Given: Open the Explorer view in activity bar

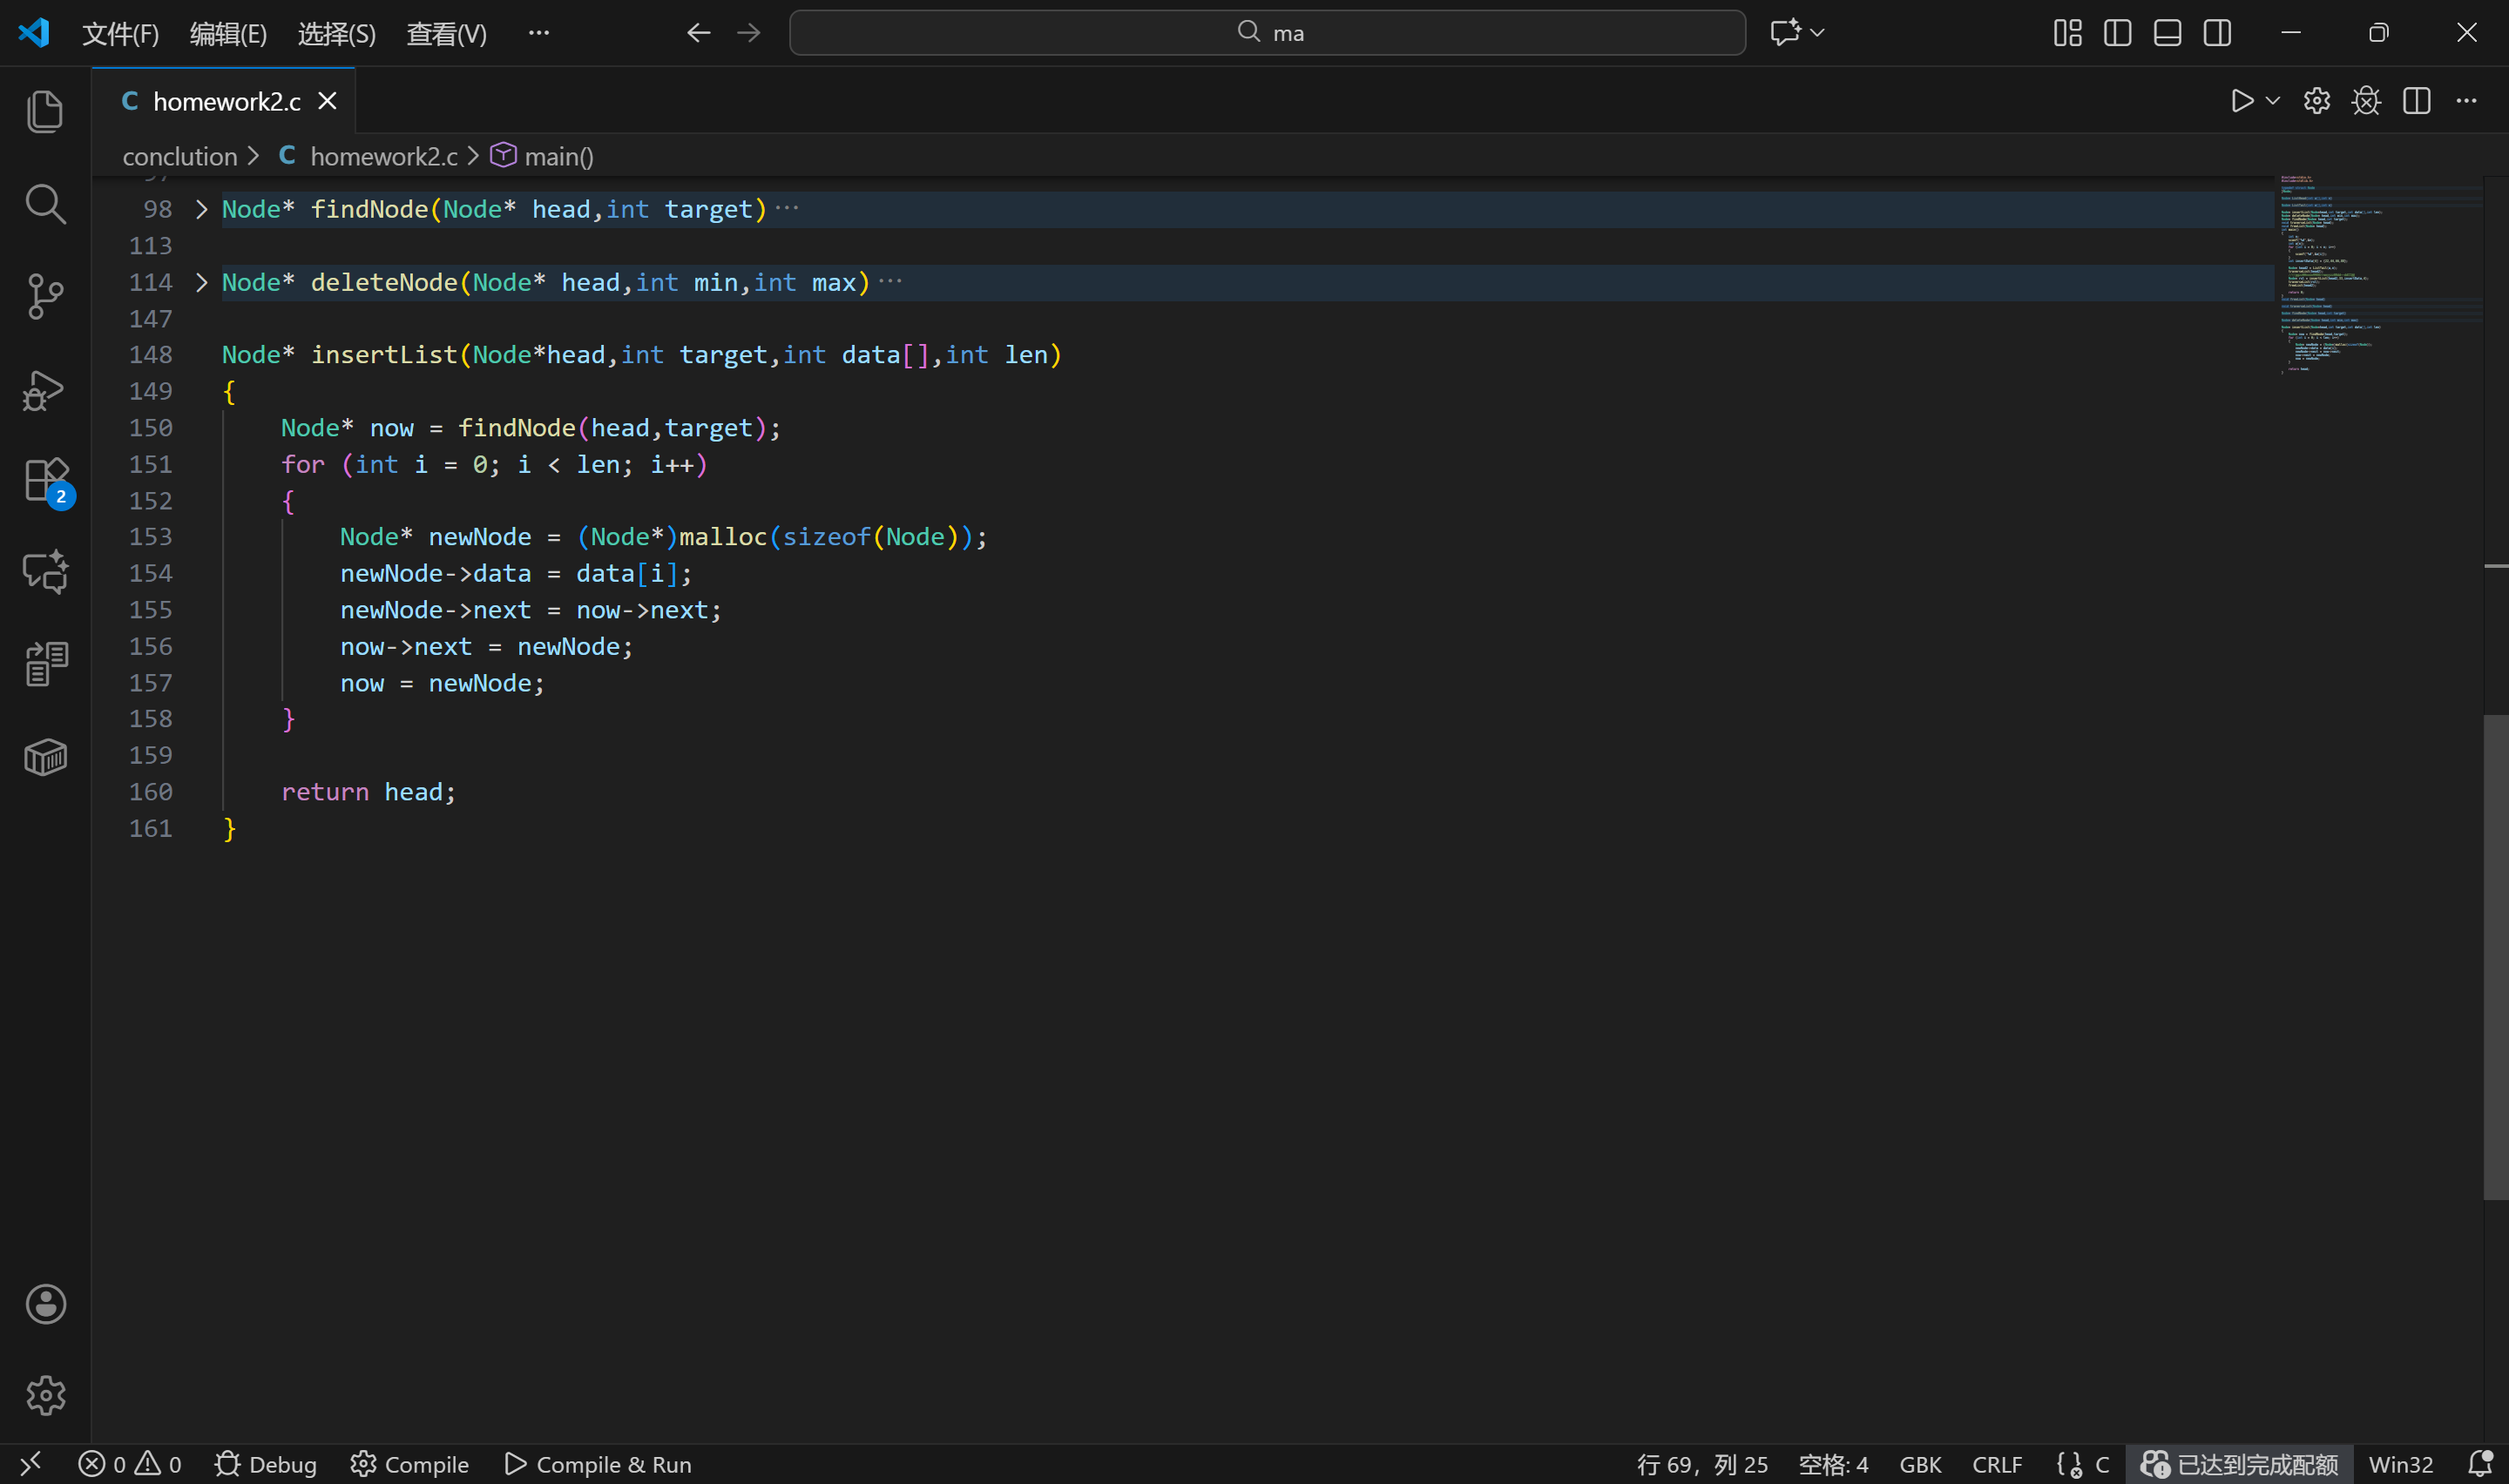Looking at the screenshot, I should tap(45, 111).
